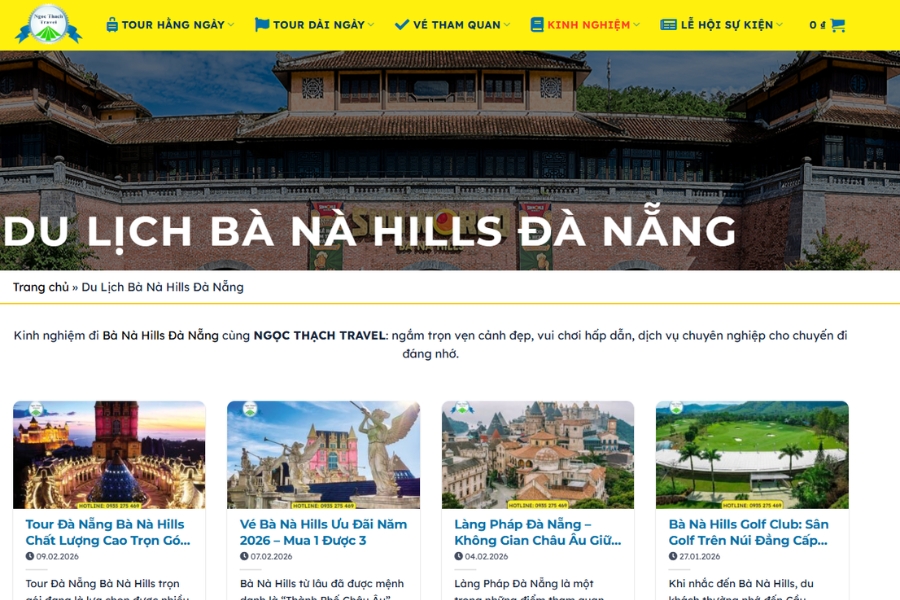Click the list icon beside Lễ Hội Sự Kiện

click(x=668, y=25)
